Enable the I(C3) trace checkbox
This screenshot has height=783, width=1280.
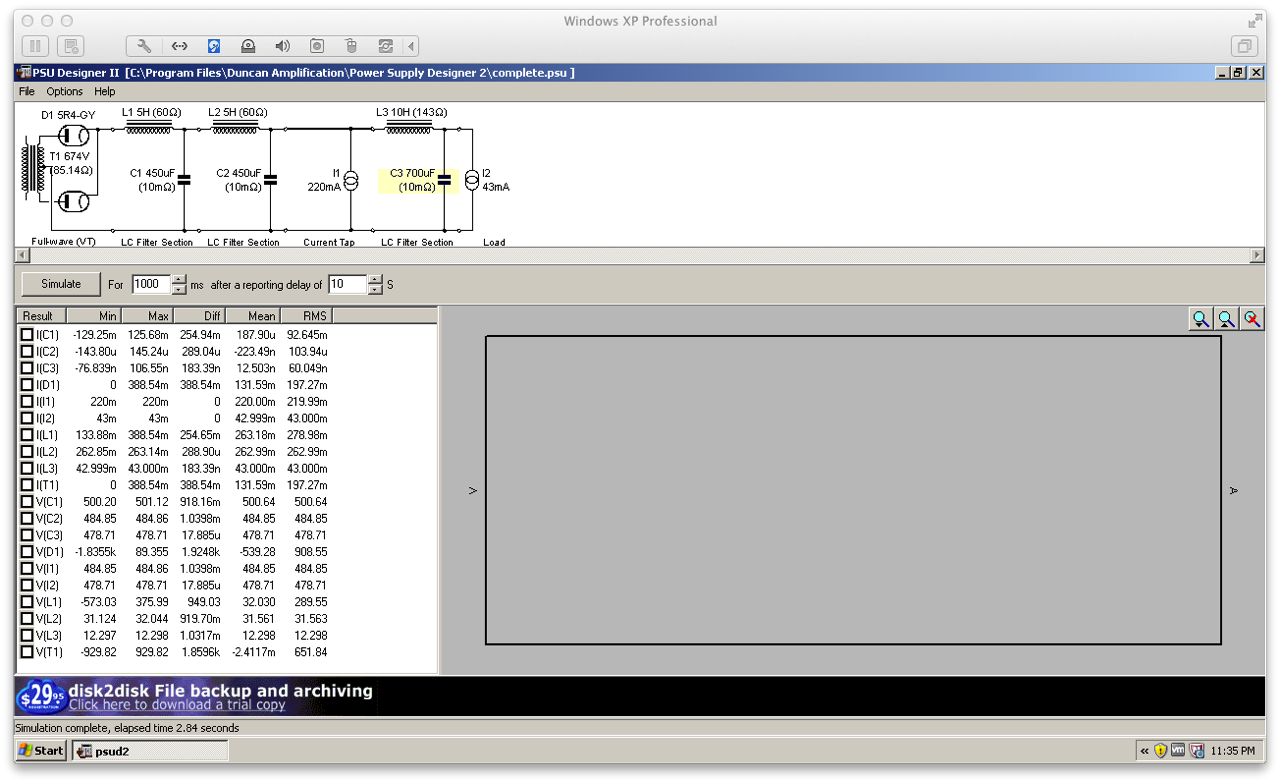pyautogui.click(x=27, y=368)
